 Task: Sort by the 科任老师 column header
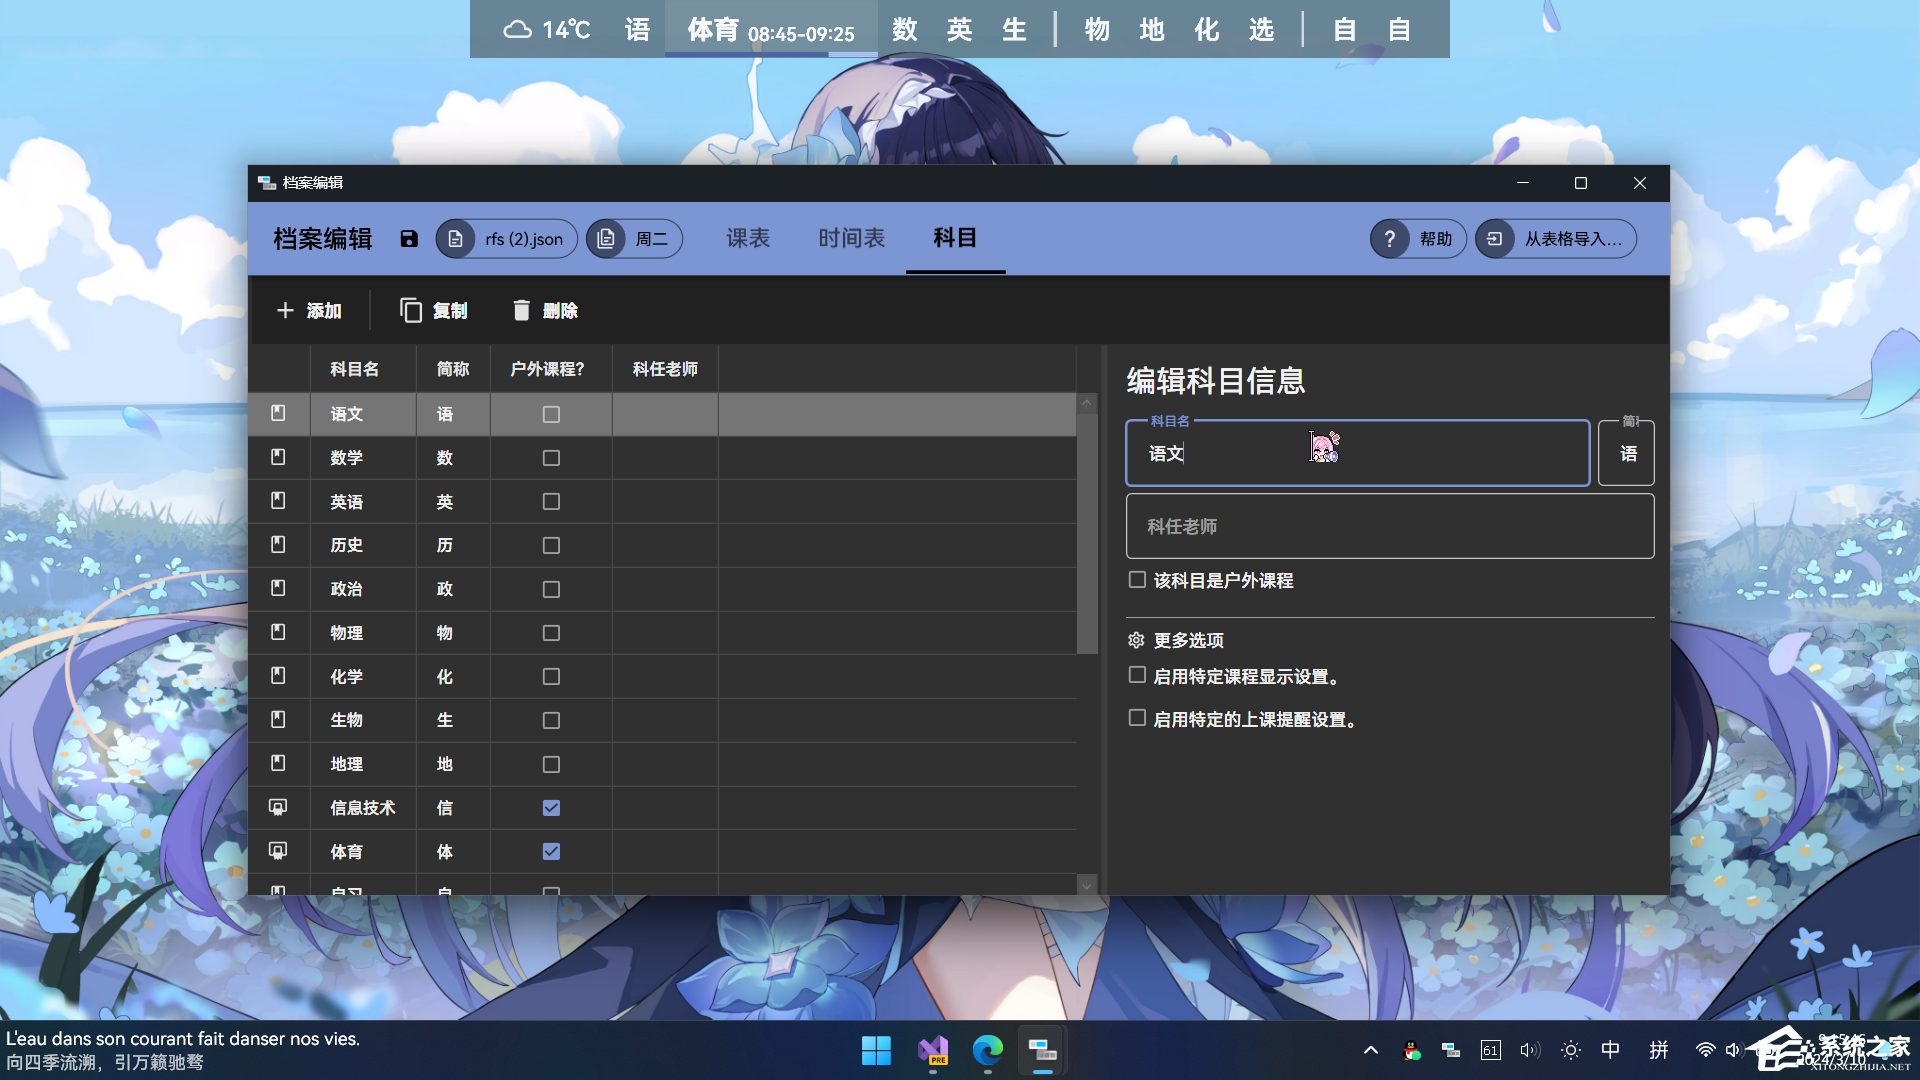(x=665, y=369)
